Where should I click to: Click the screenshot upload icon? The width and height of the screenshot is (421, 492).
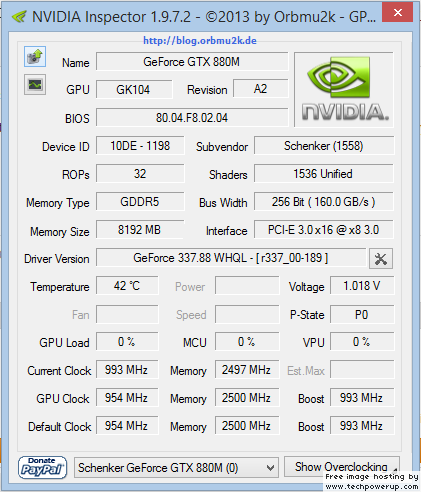(x=35, y=57)
